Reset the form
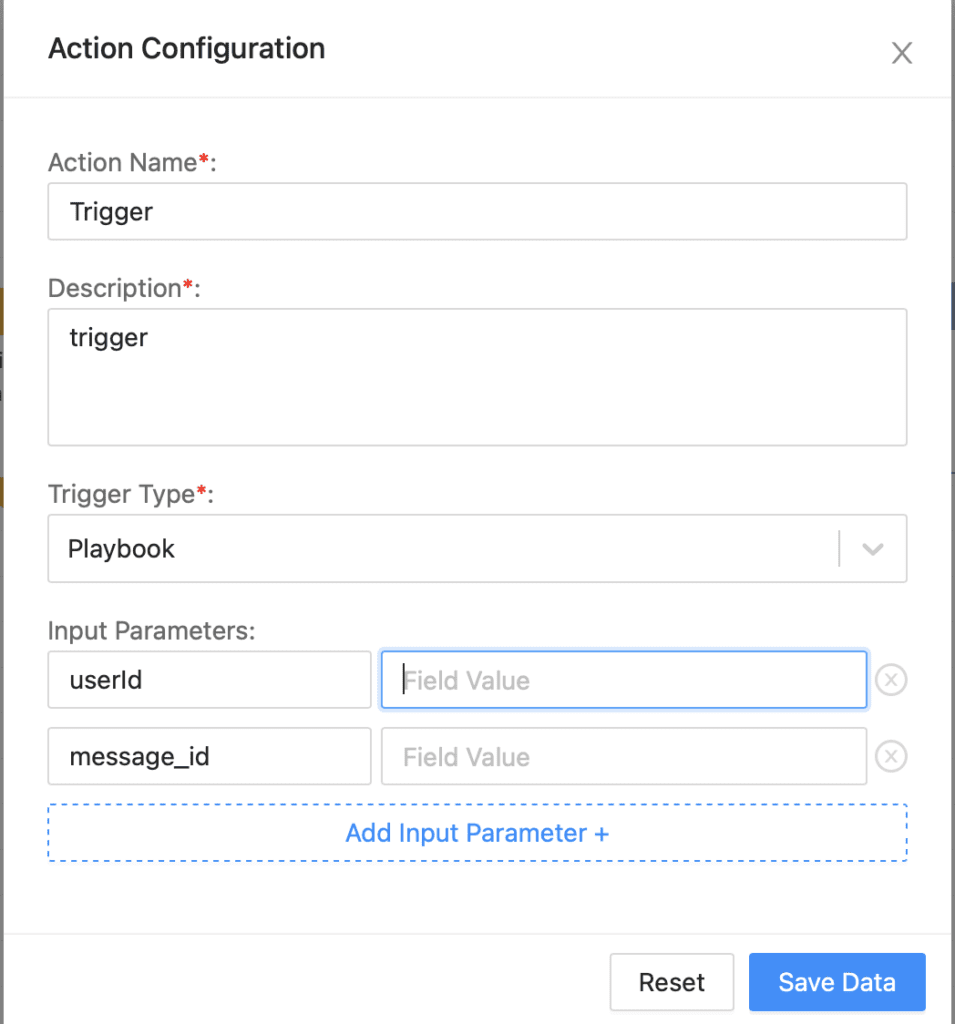Screen dimensions: 955x1024 click(672, 982)
